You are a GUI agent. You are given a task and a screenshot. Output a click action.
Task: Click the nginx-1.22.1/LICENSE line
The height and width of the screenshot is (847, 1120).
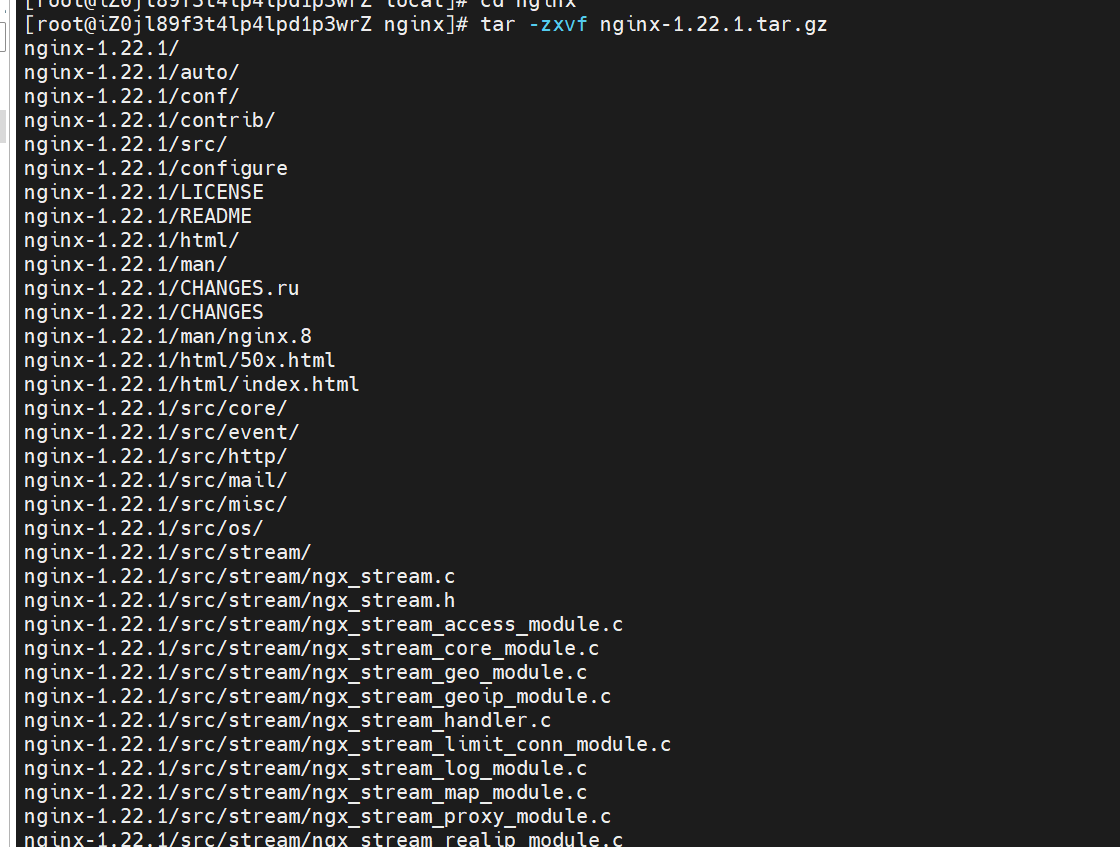click(x=144, y=192)
